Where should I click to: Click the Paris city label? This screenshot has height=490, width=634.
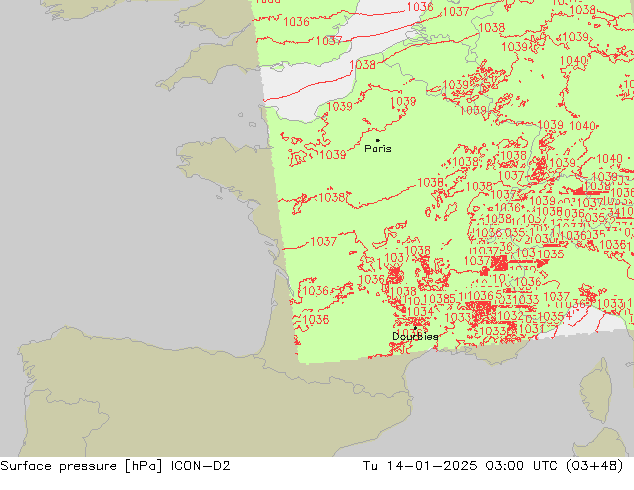(378, 149)
